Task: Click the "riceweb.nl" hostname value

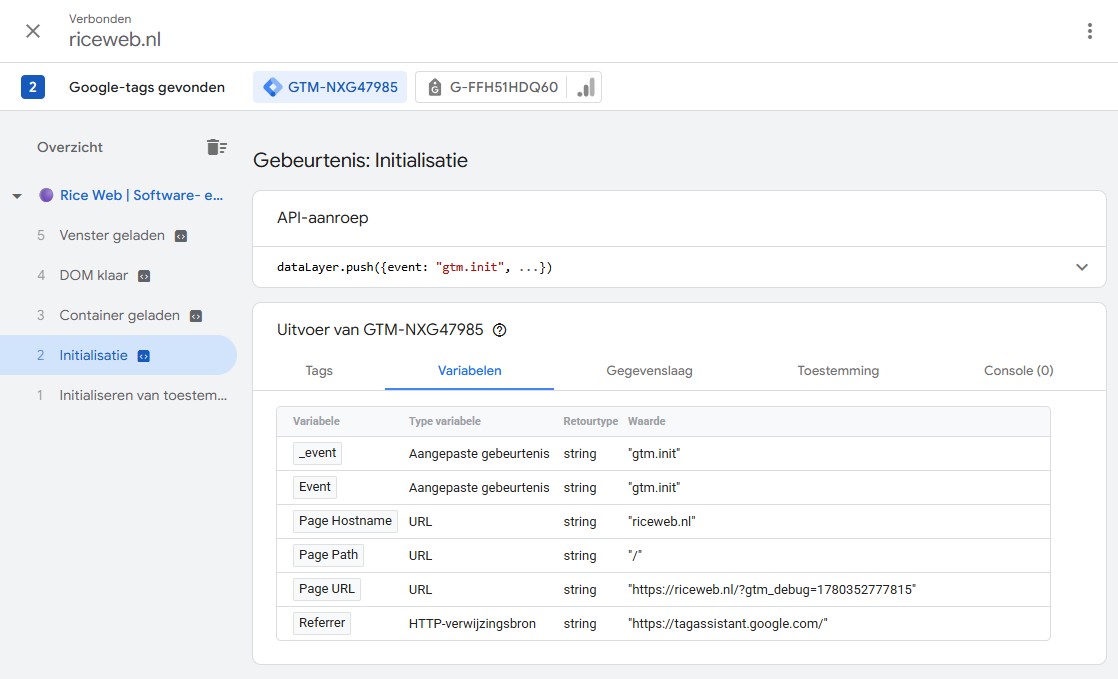Action: coord(661,521)
